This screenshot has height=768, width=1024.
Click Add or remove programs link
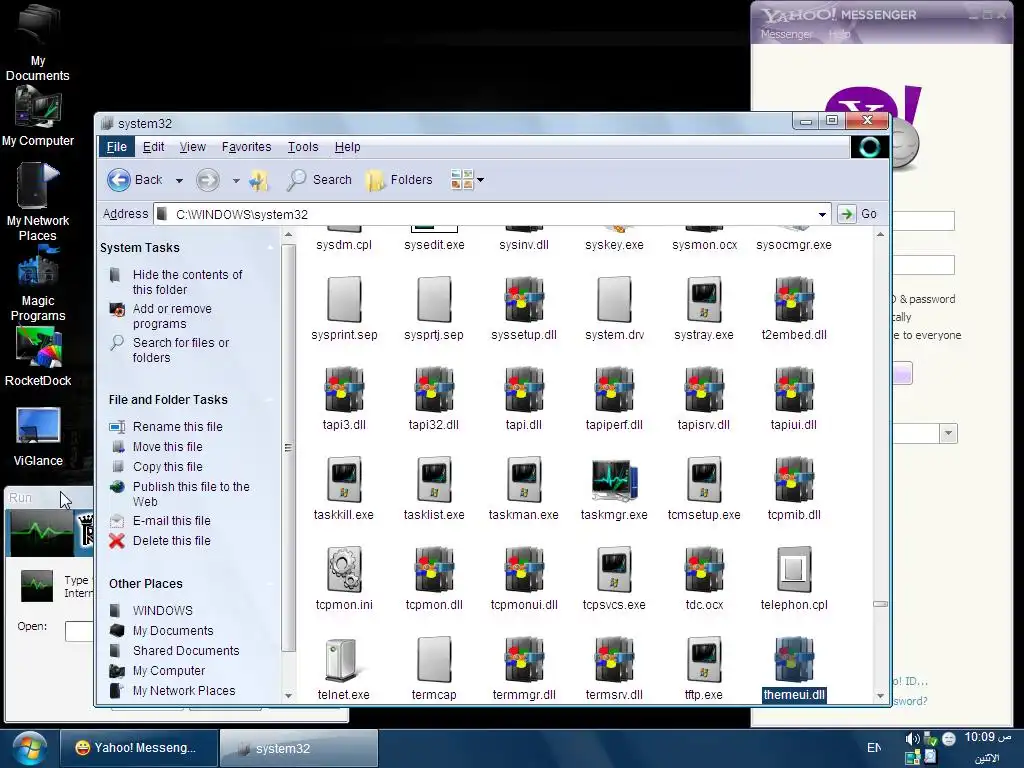tap(172, 316)
